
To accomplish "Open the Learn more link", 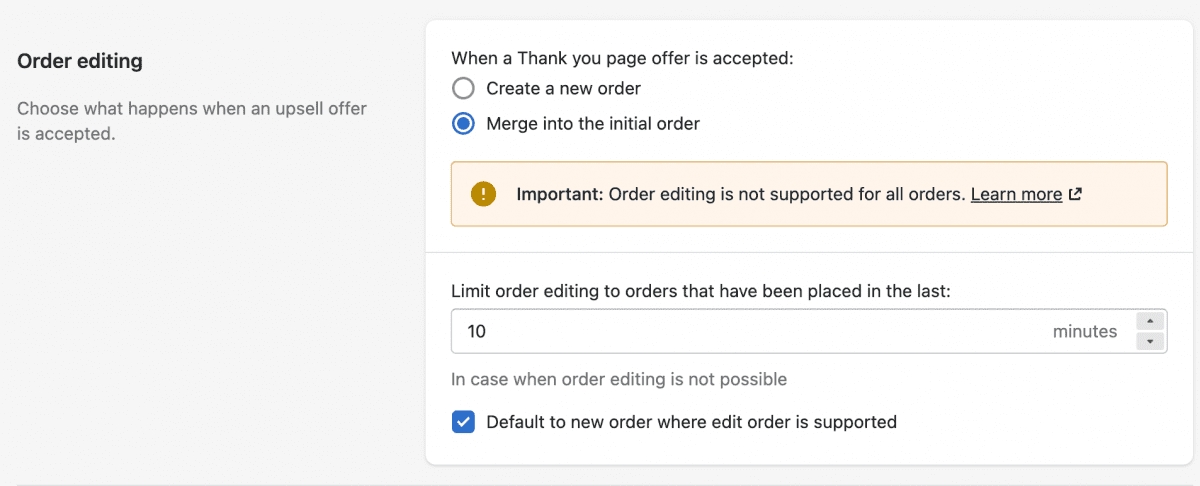I will pyautogui.click(x=1016, y=194).
